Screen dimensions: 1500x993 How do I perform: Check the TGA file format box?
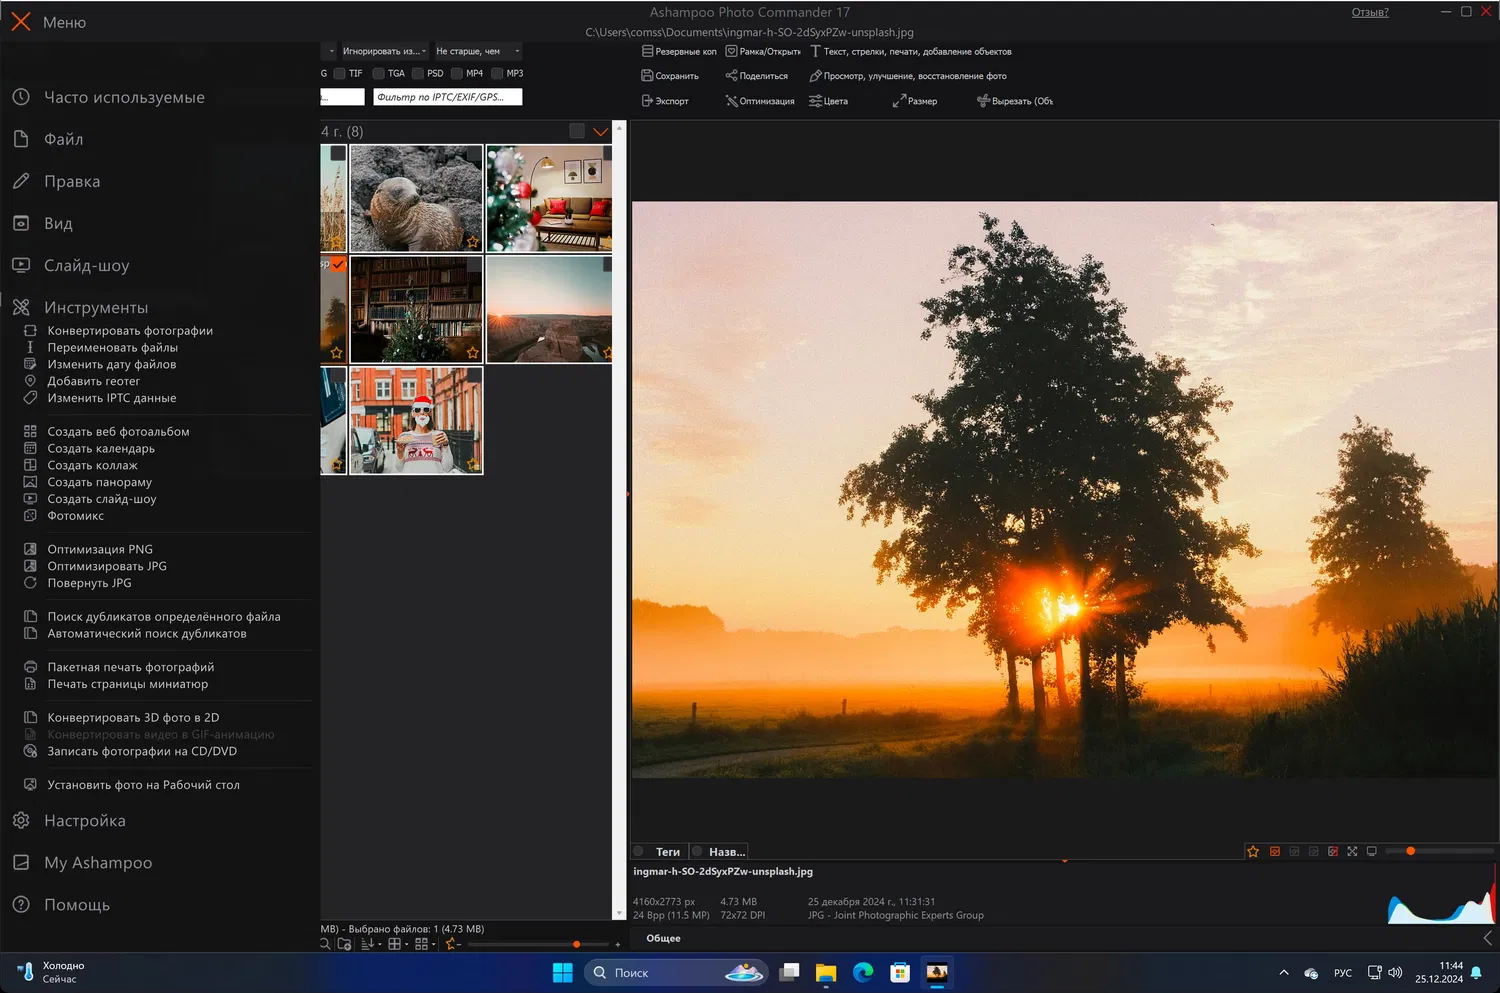click(379, 73)
